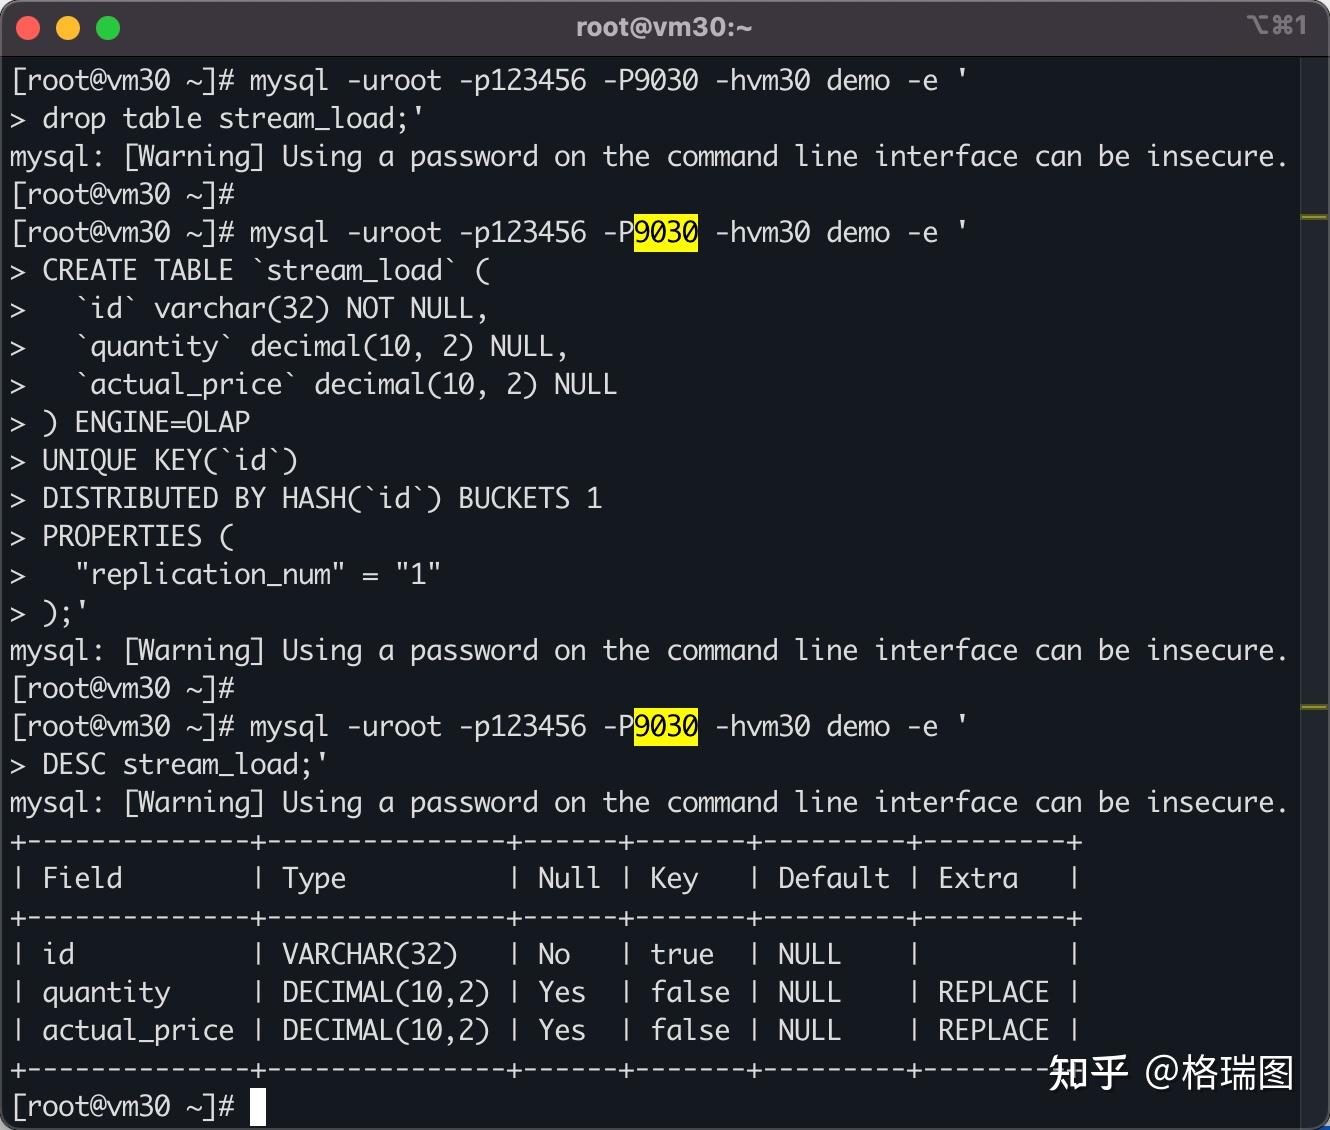Select the root@vm30:~ window title

663,27
